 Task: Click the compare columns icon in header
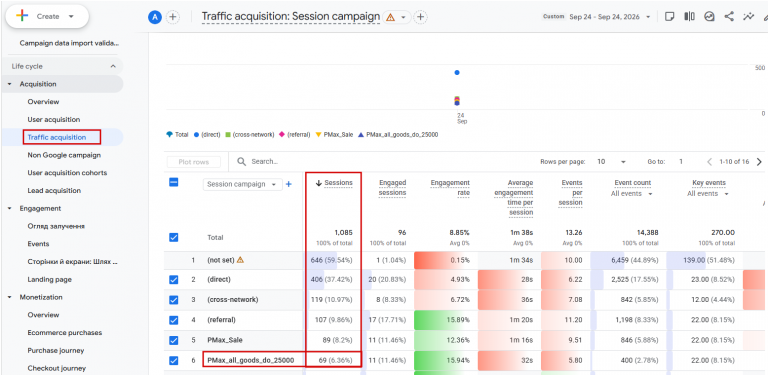click(689, 17)
